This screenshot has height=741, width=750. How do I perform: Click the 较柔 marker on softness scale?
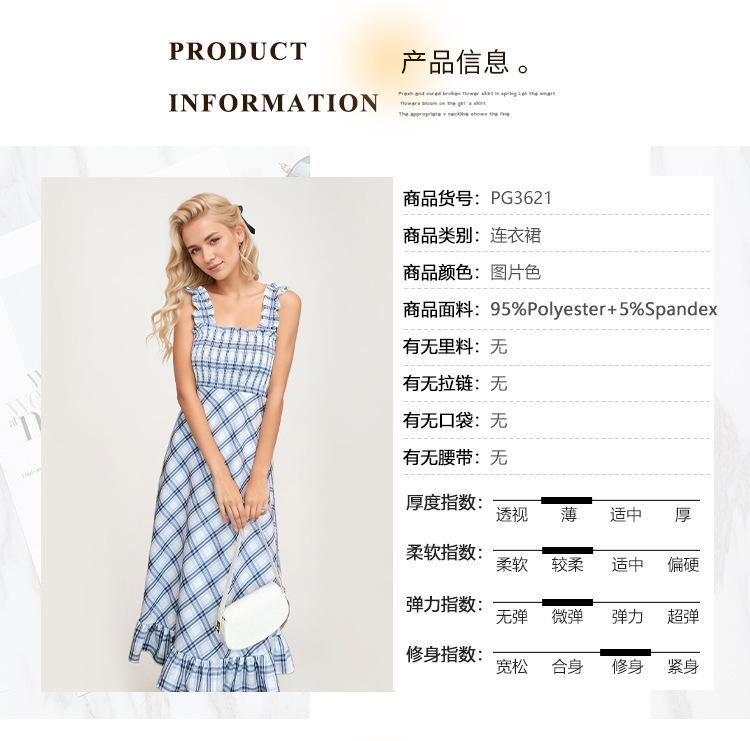[x=567, y=551]
